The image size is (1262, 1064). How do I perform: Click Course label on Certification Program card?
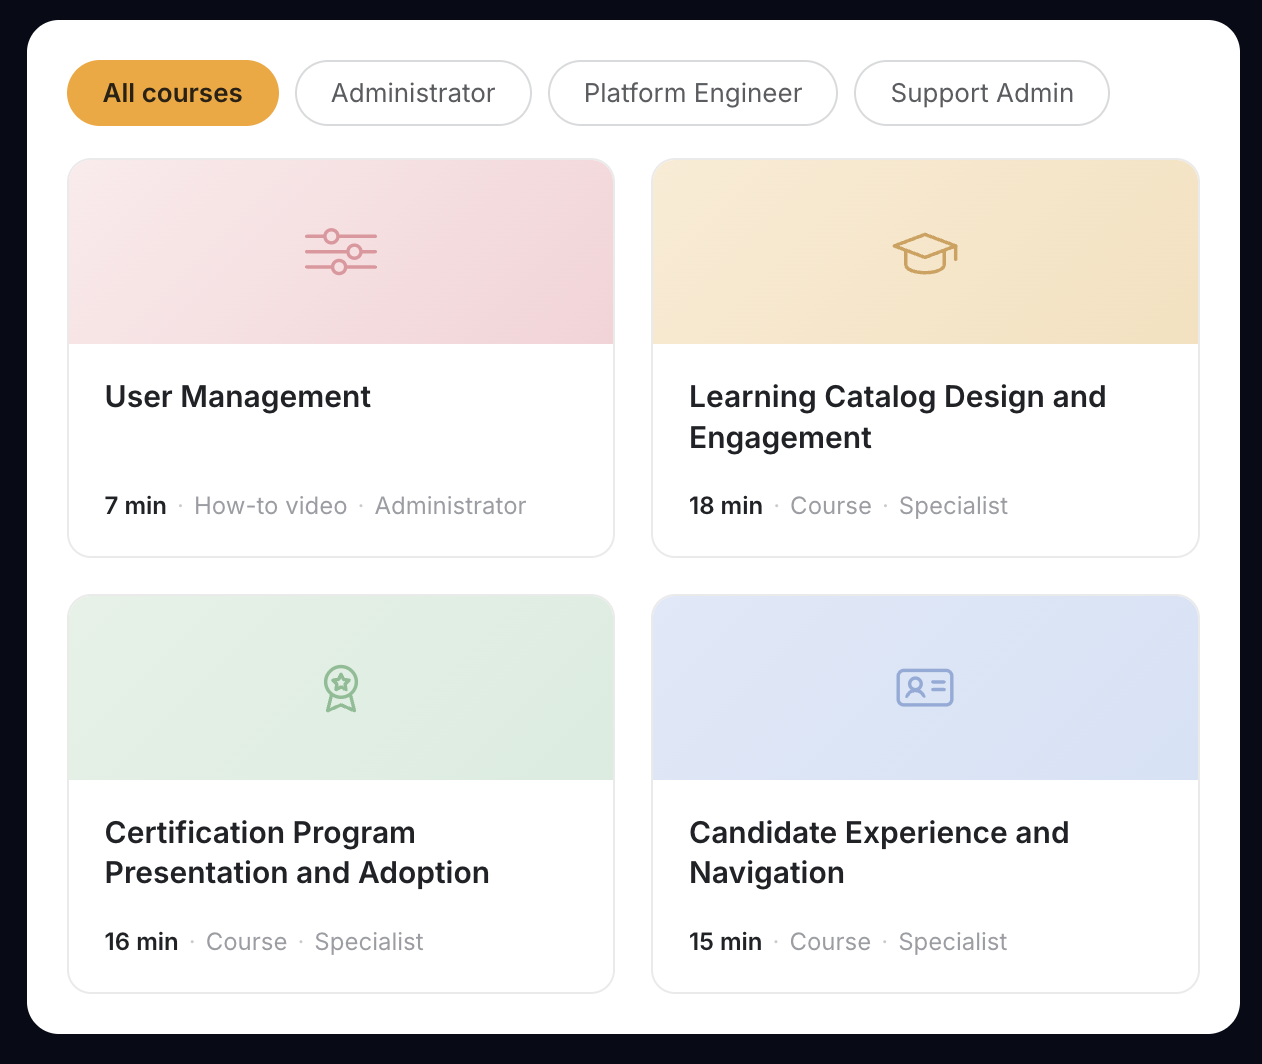click(x=246, y=942)
